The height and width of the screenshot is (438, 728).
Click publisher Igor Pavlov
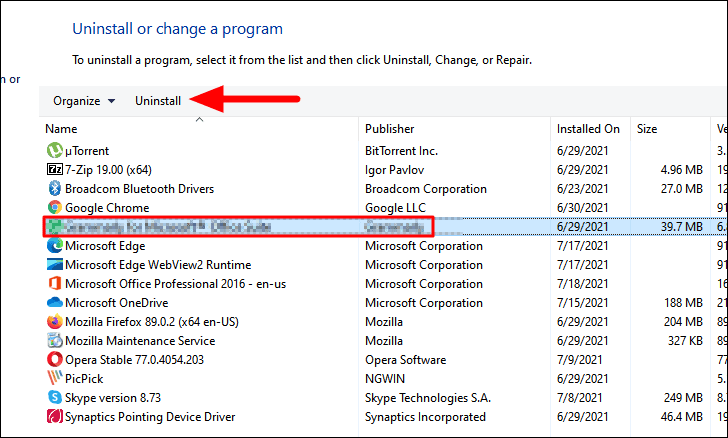click(x=394, y=170)
